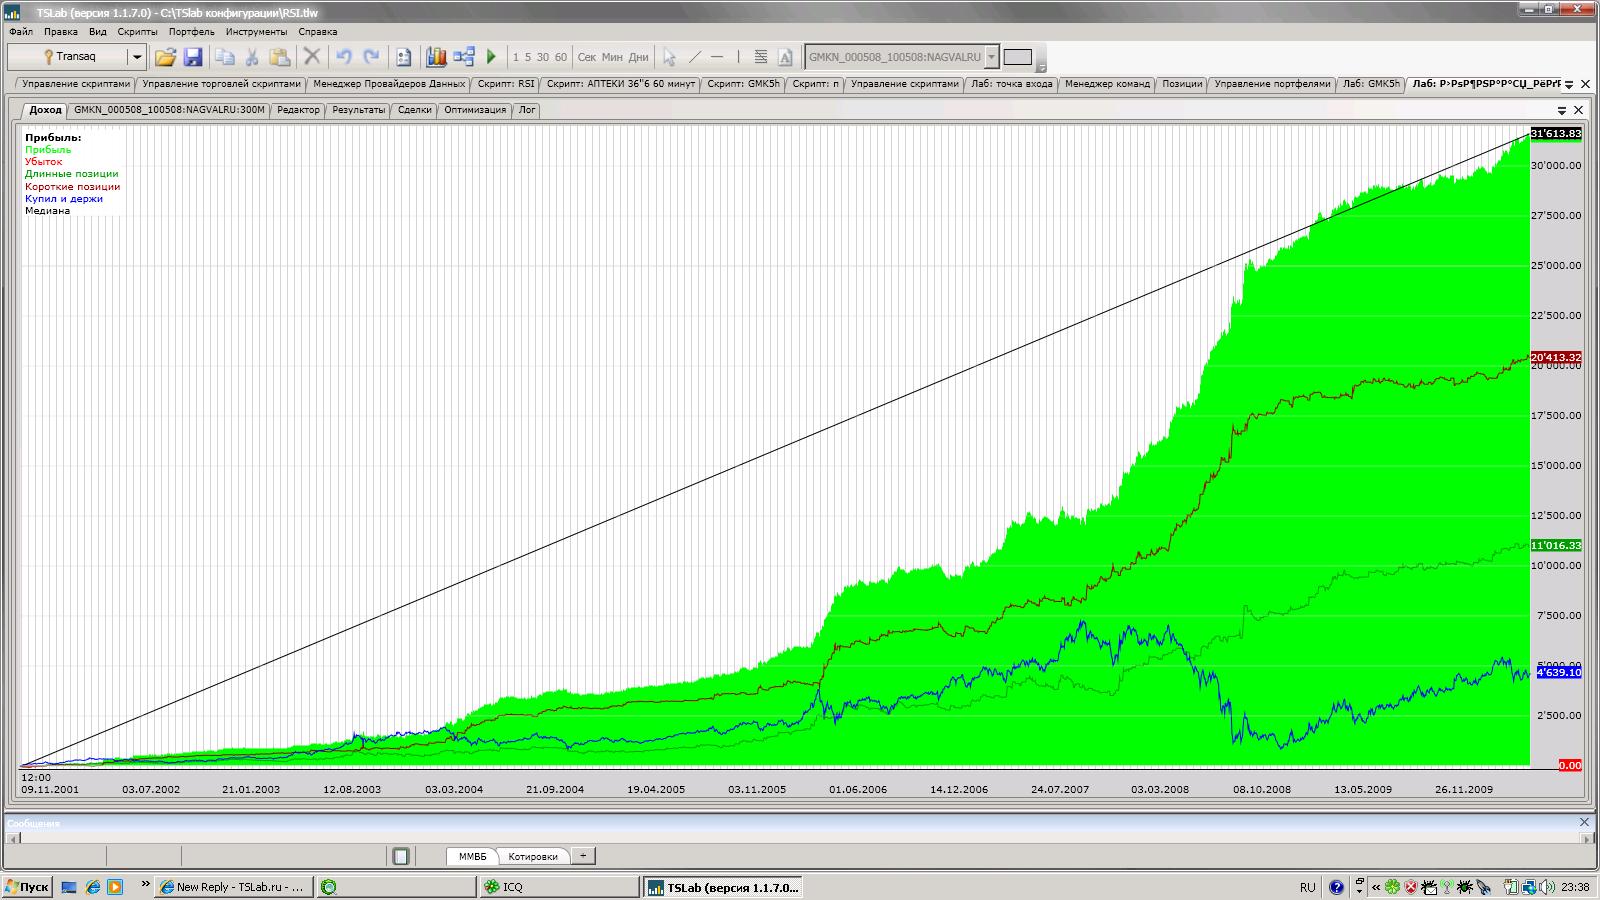The width and height of the screenshot is (1600, 900).
Task: Select the diagonal line drawing tool
Action: [x=695, y=57]
